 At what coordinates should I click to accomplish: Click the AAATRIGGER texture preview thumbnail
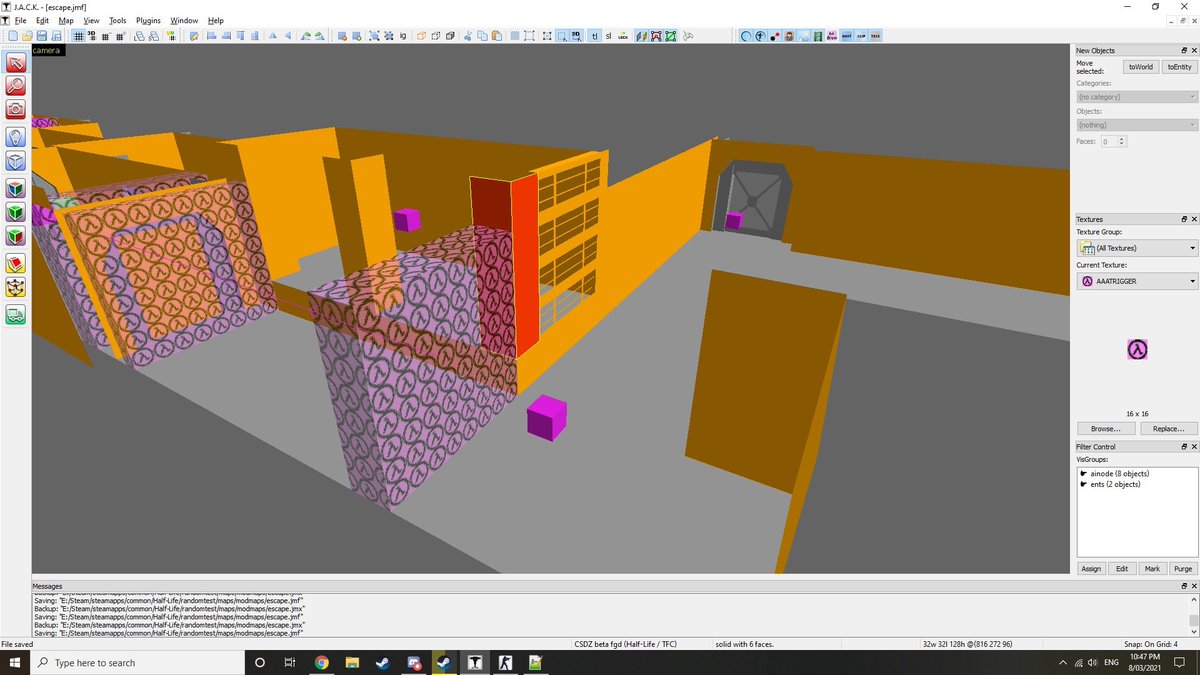click(x=1137, y=349)
